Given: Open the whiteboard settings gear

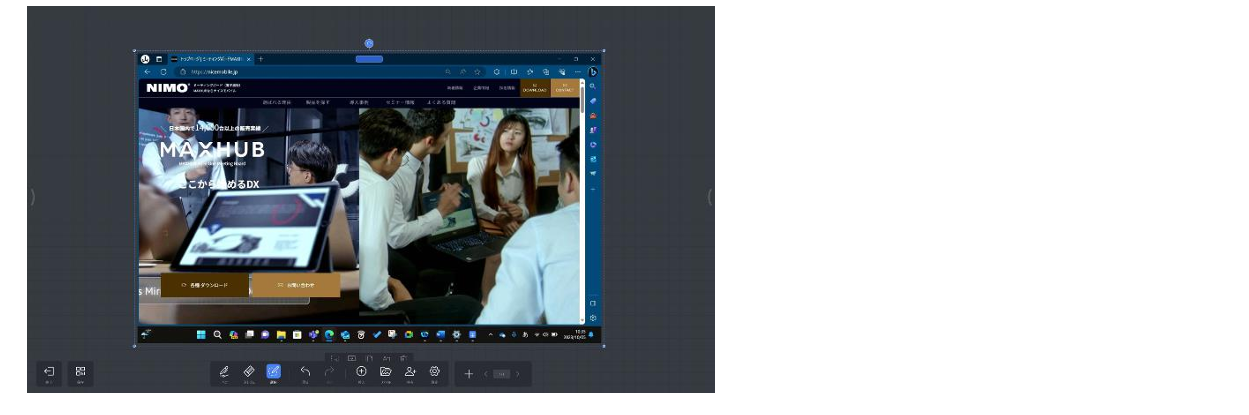Looking at the screenshot, I should tap(435, 371).
